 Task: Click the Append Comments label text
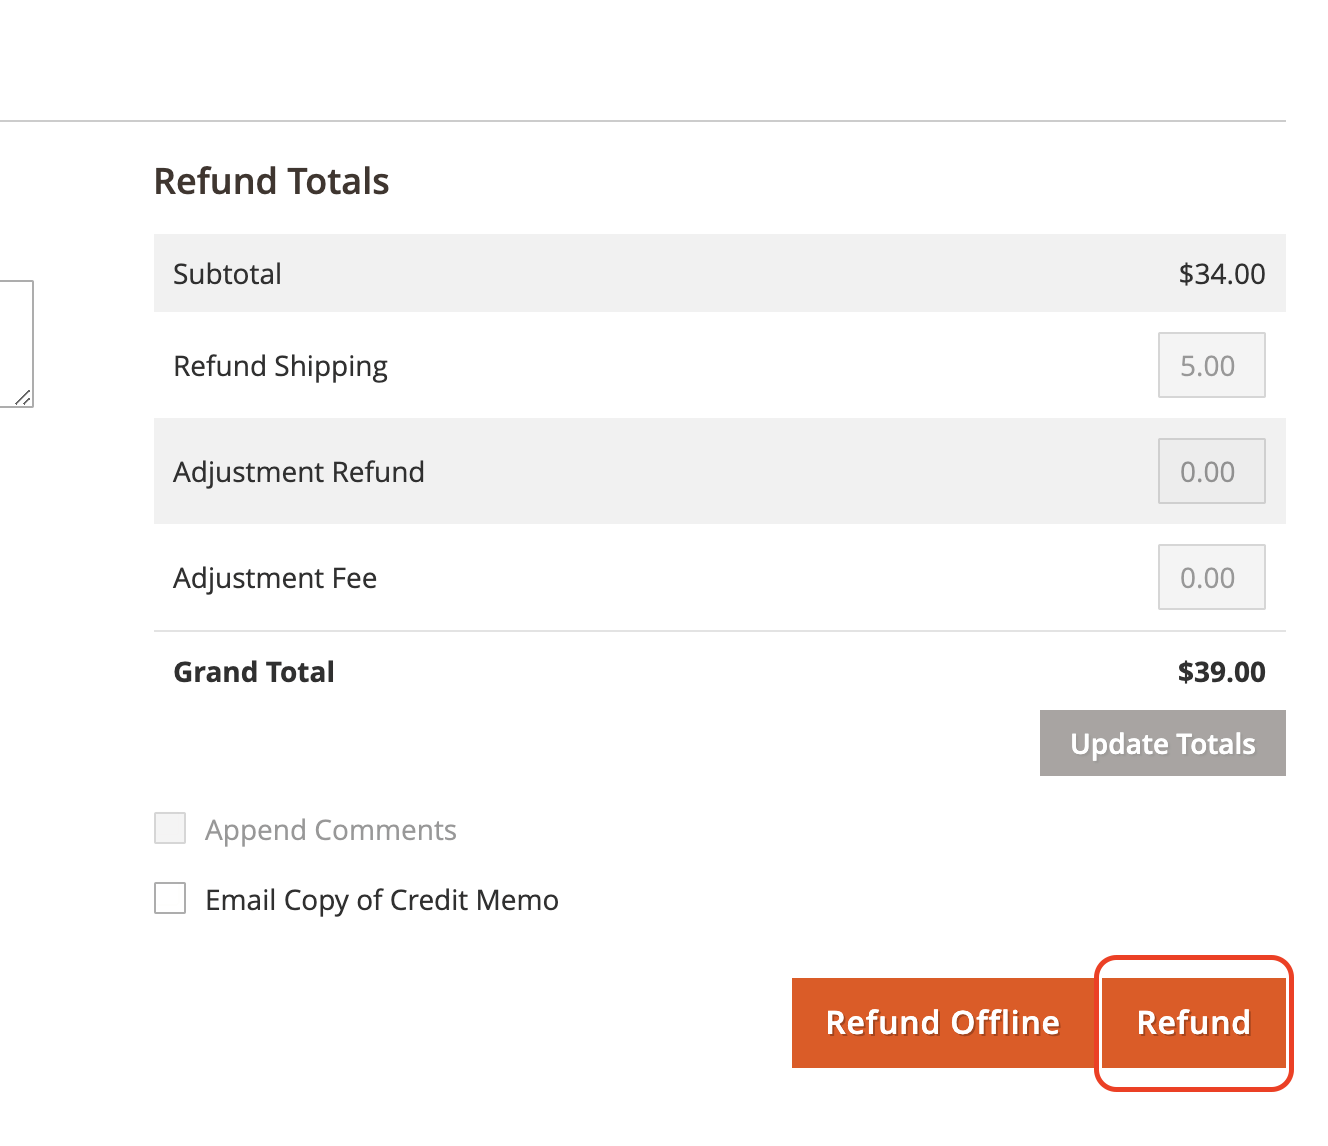click(331, 830)
